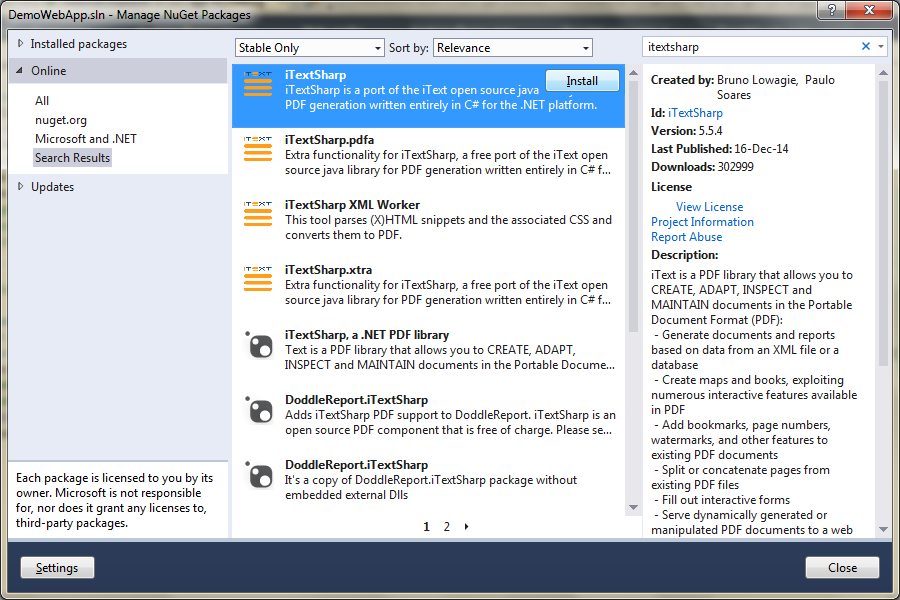Go to next results page arrow

pyautogui.click(x=467, y=527)
